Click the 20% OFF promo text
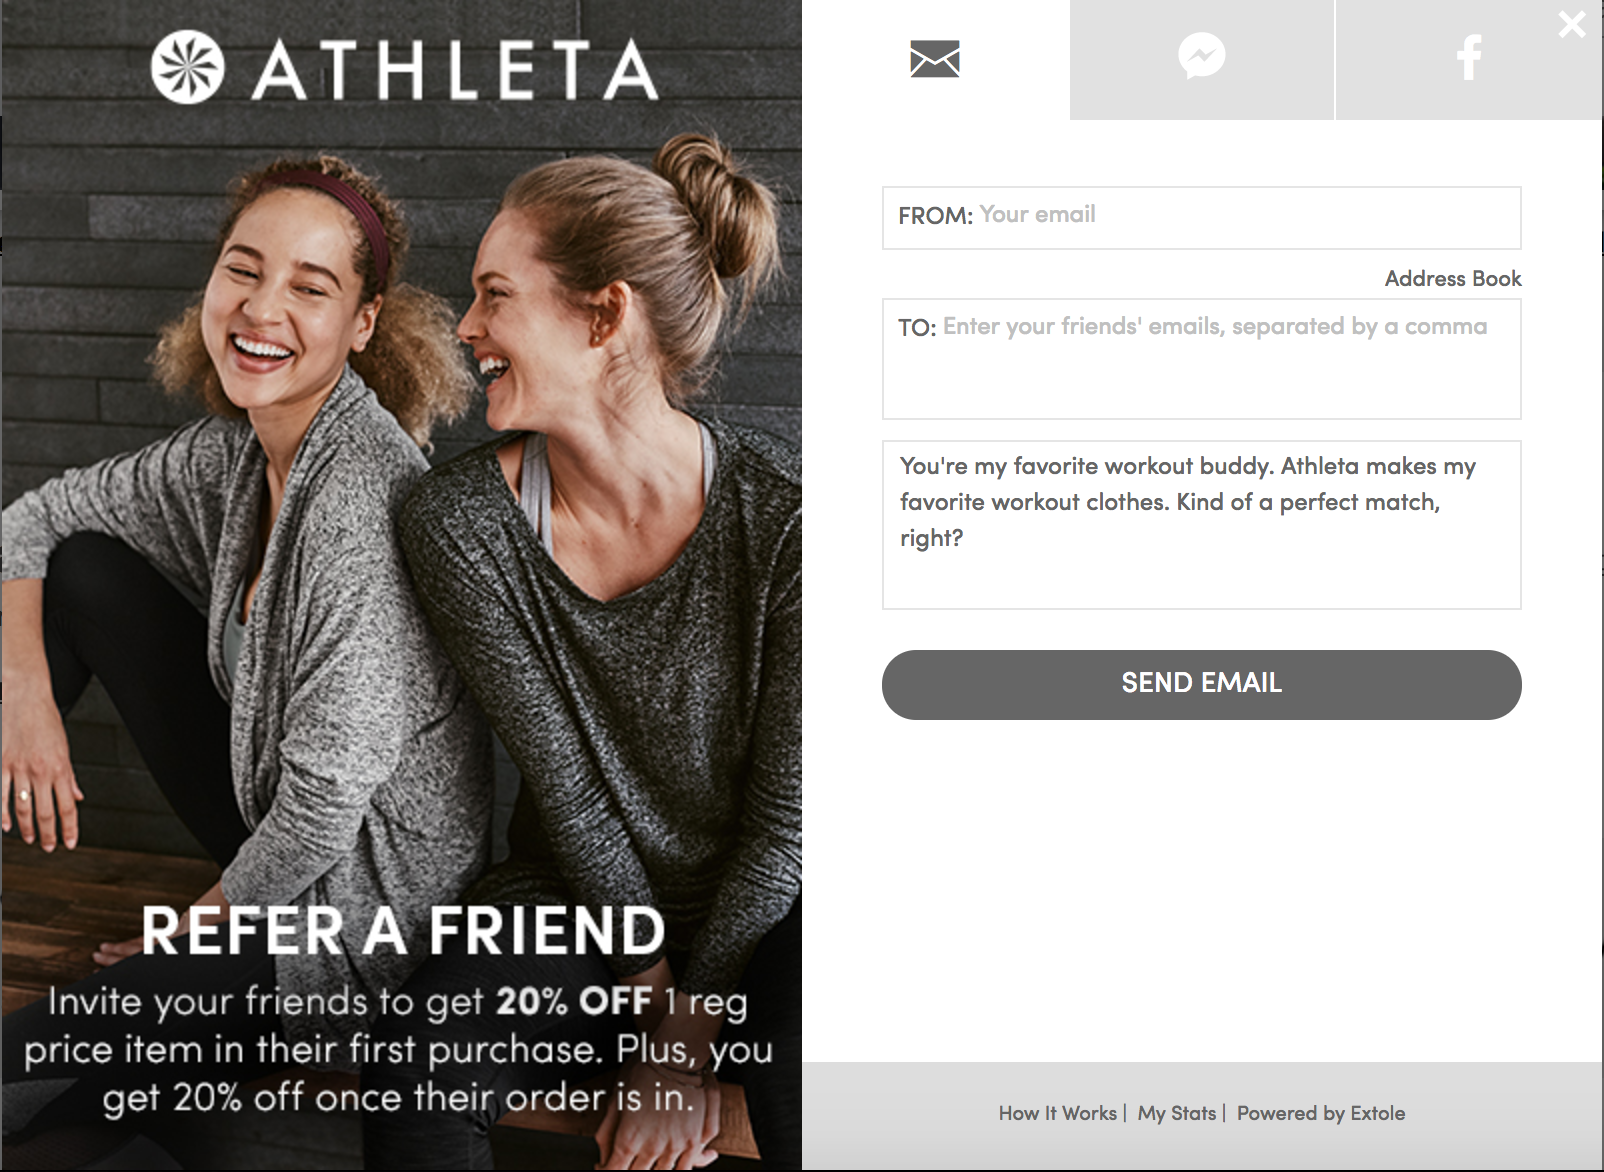The image size is (1604, 1172). pyautogui.click(x=573, y=1001)
